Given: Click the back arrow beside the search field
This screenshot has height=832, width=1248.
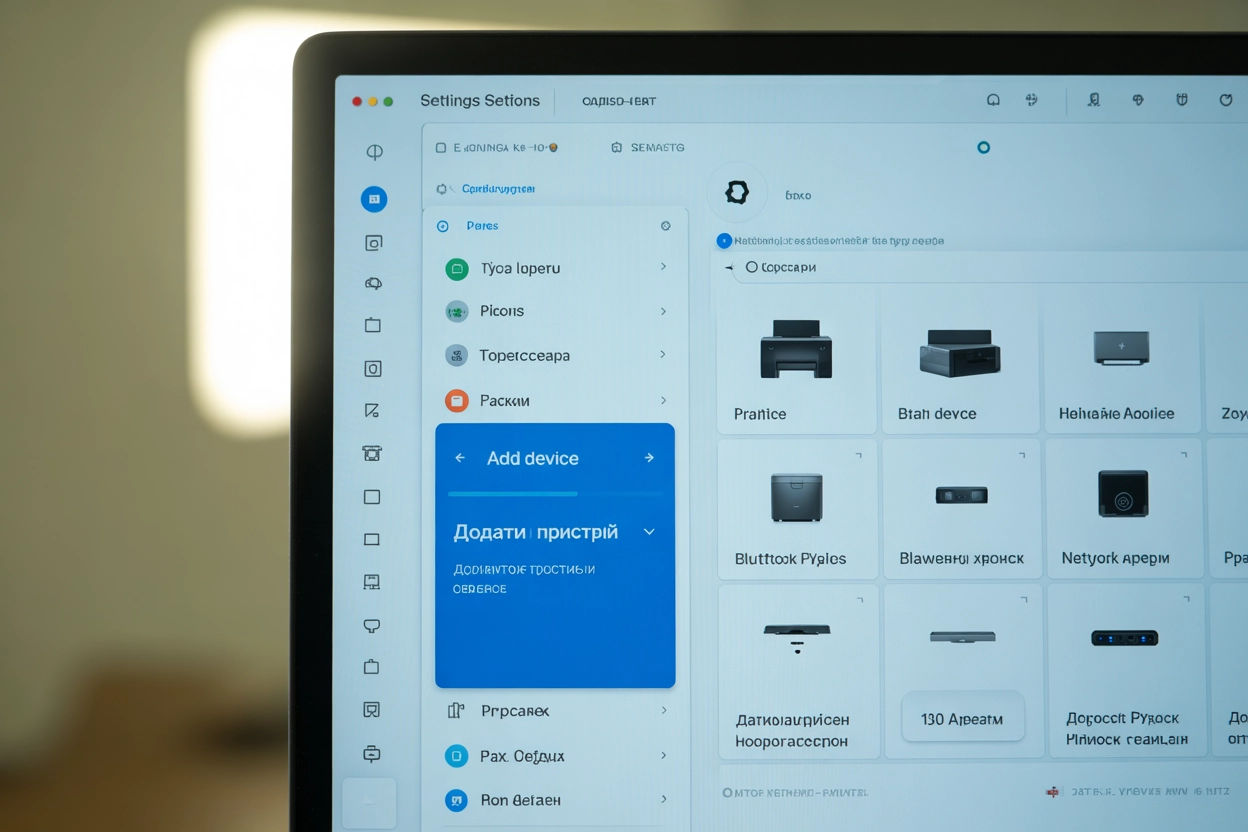Looking at the screenshot, I should [x=729, y=268].
